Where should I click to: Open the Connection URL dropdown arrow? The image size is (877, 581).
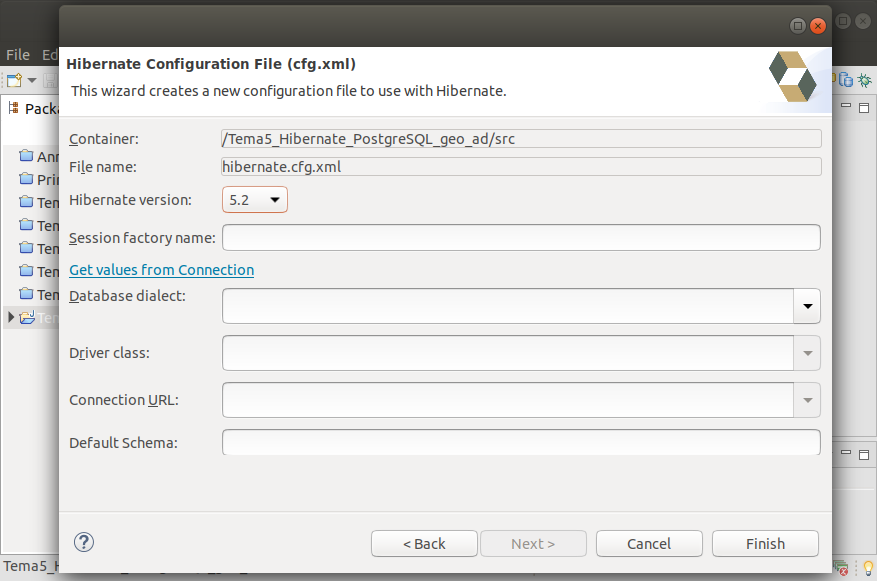[807, 400]
